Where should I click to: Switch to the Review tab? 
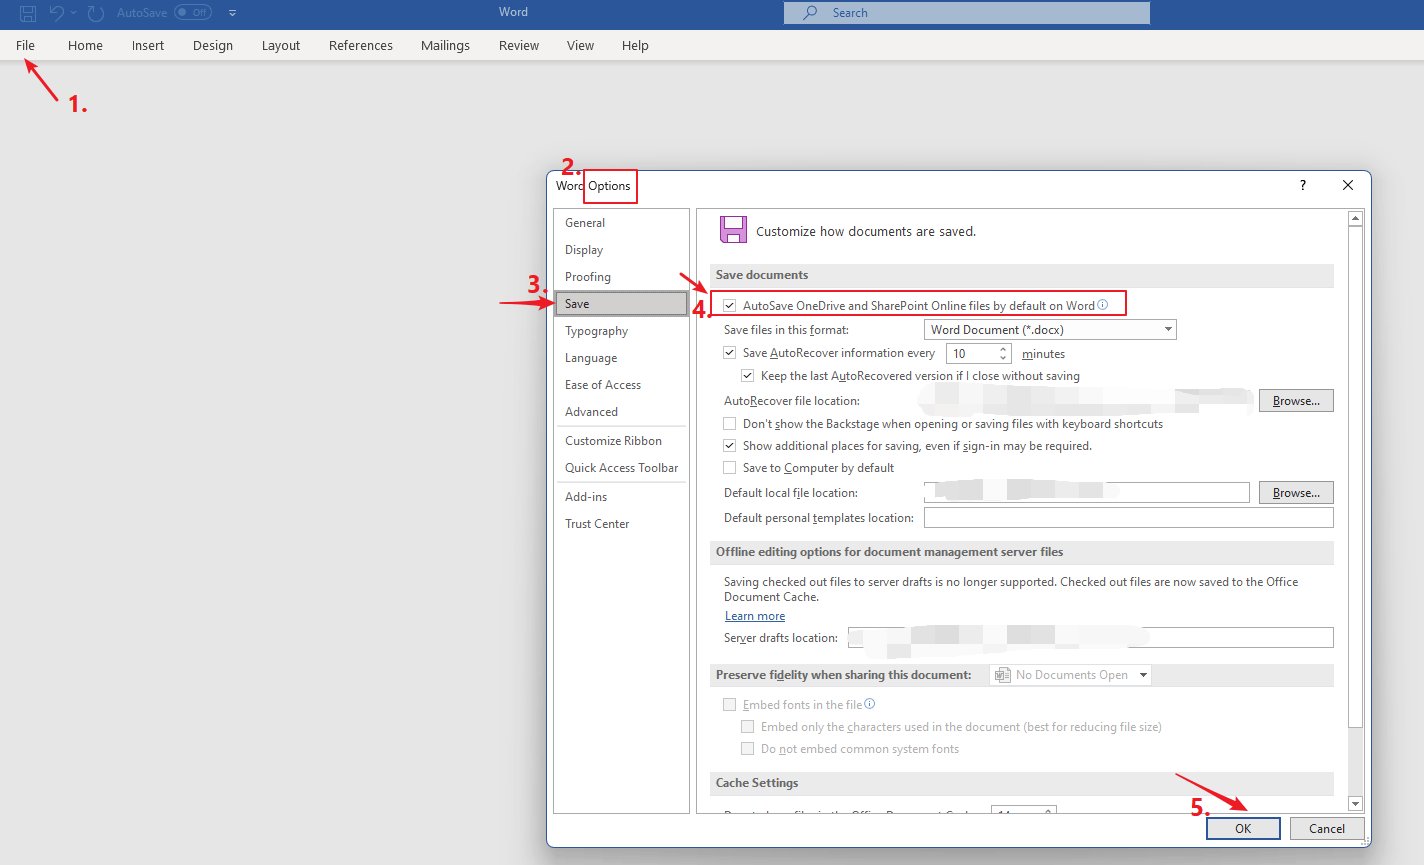coord(519,45)
